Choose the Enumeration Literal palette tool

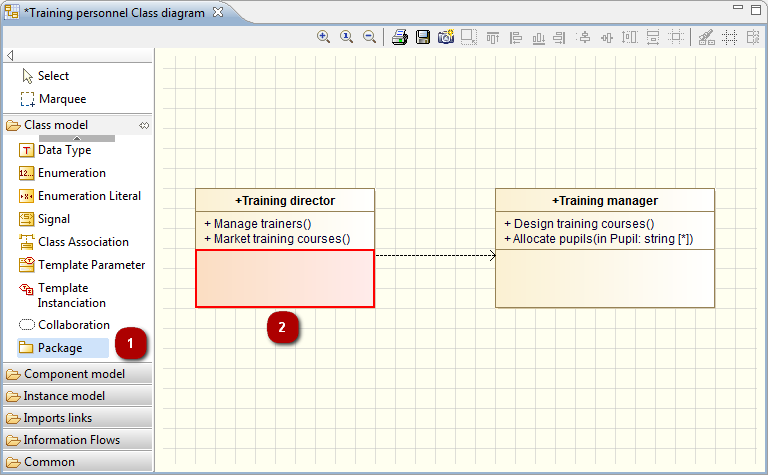click(x=89, y=196)
